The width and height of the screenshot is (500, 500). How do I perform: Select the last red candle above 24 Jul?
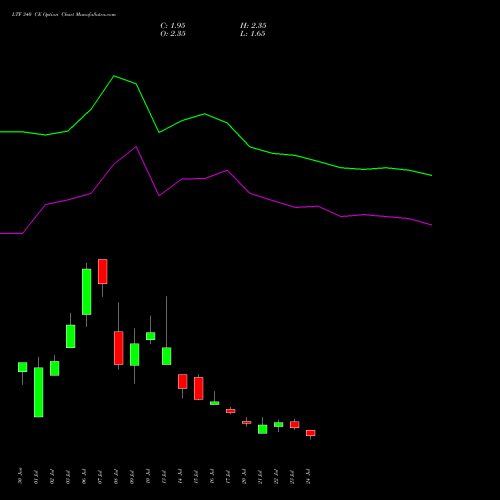tap(311, 433)
